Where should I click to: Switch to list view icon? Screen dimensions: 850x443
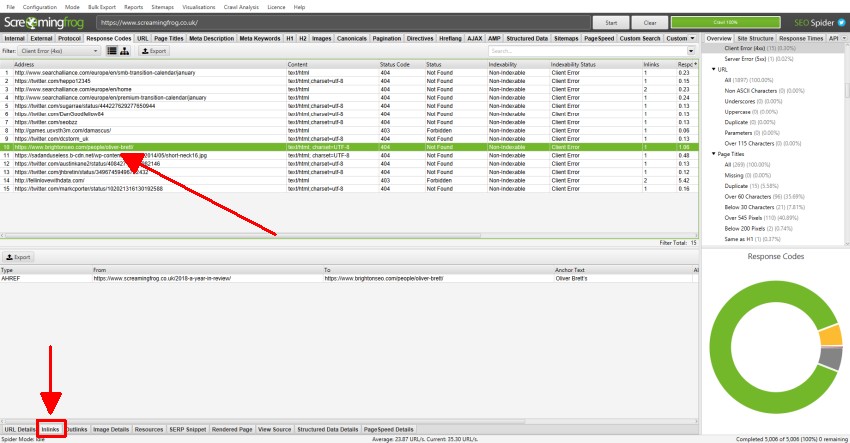112,50
